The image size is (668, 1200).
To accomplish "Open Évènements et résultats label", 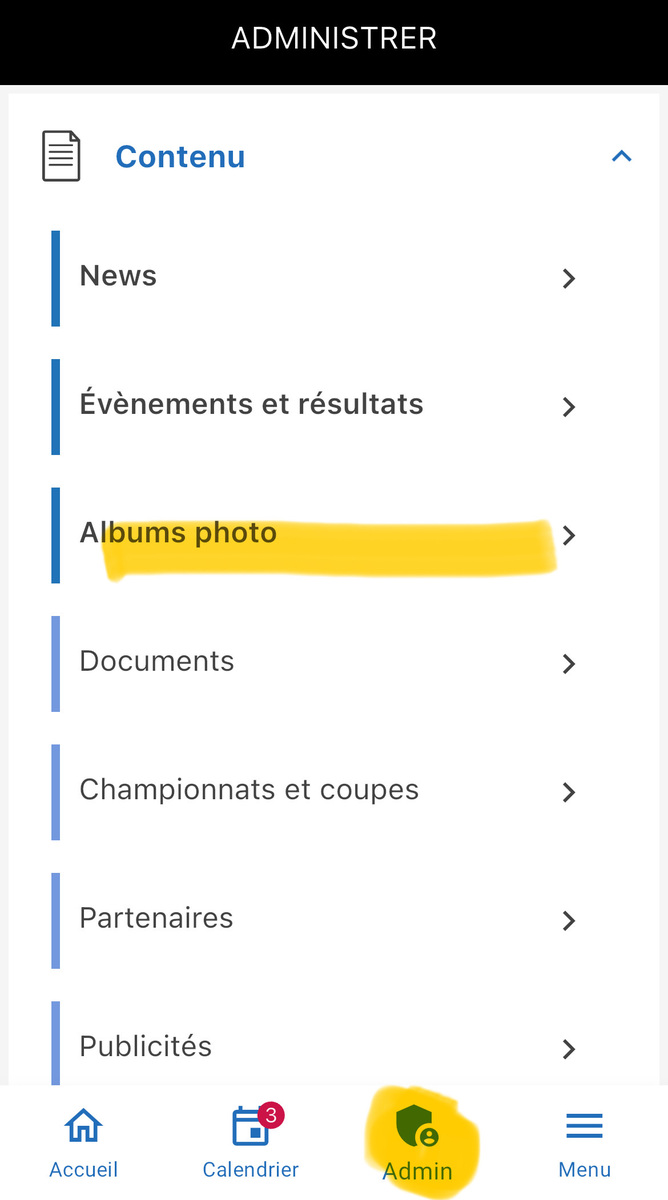I will click(x=251, y=404).
